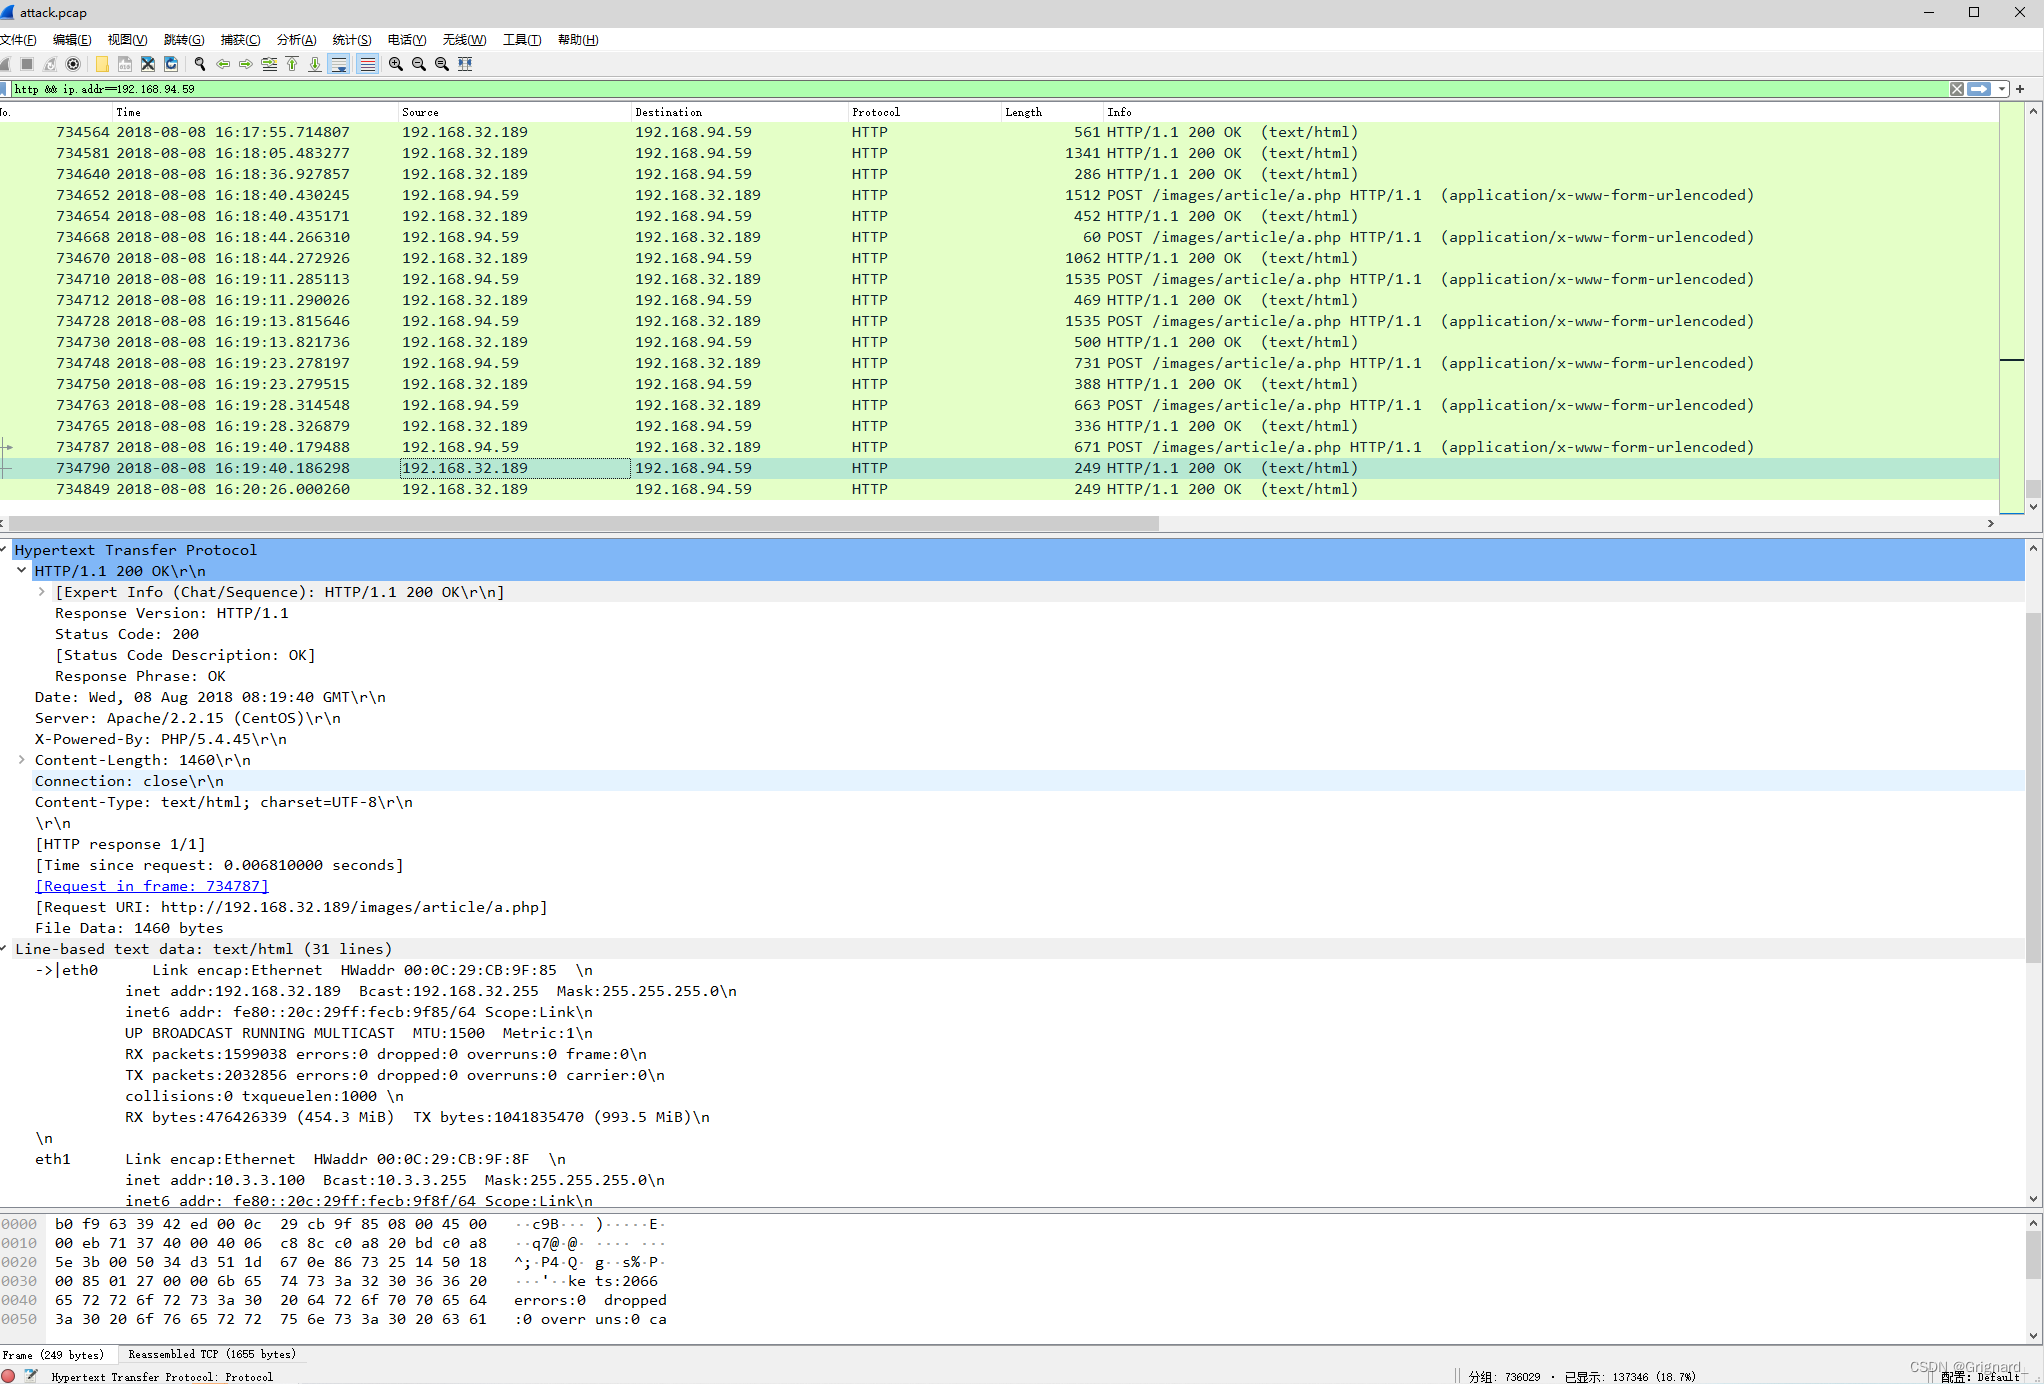Jump to the last packet
This screenshot has height=1384, width=2044.
[x=315, y=64]
